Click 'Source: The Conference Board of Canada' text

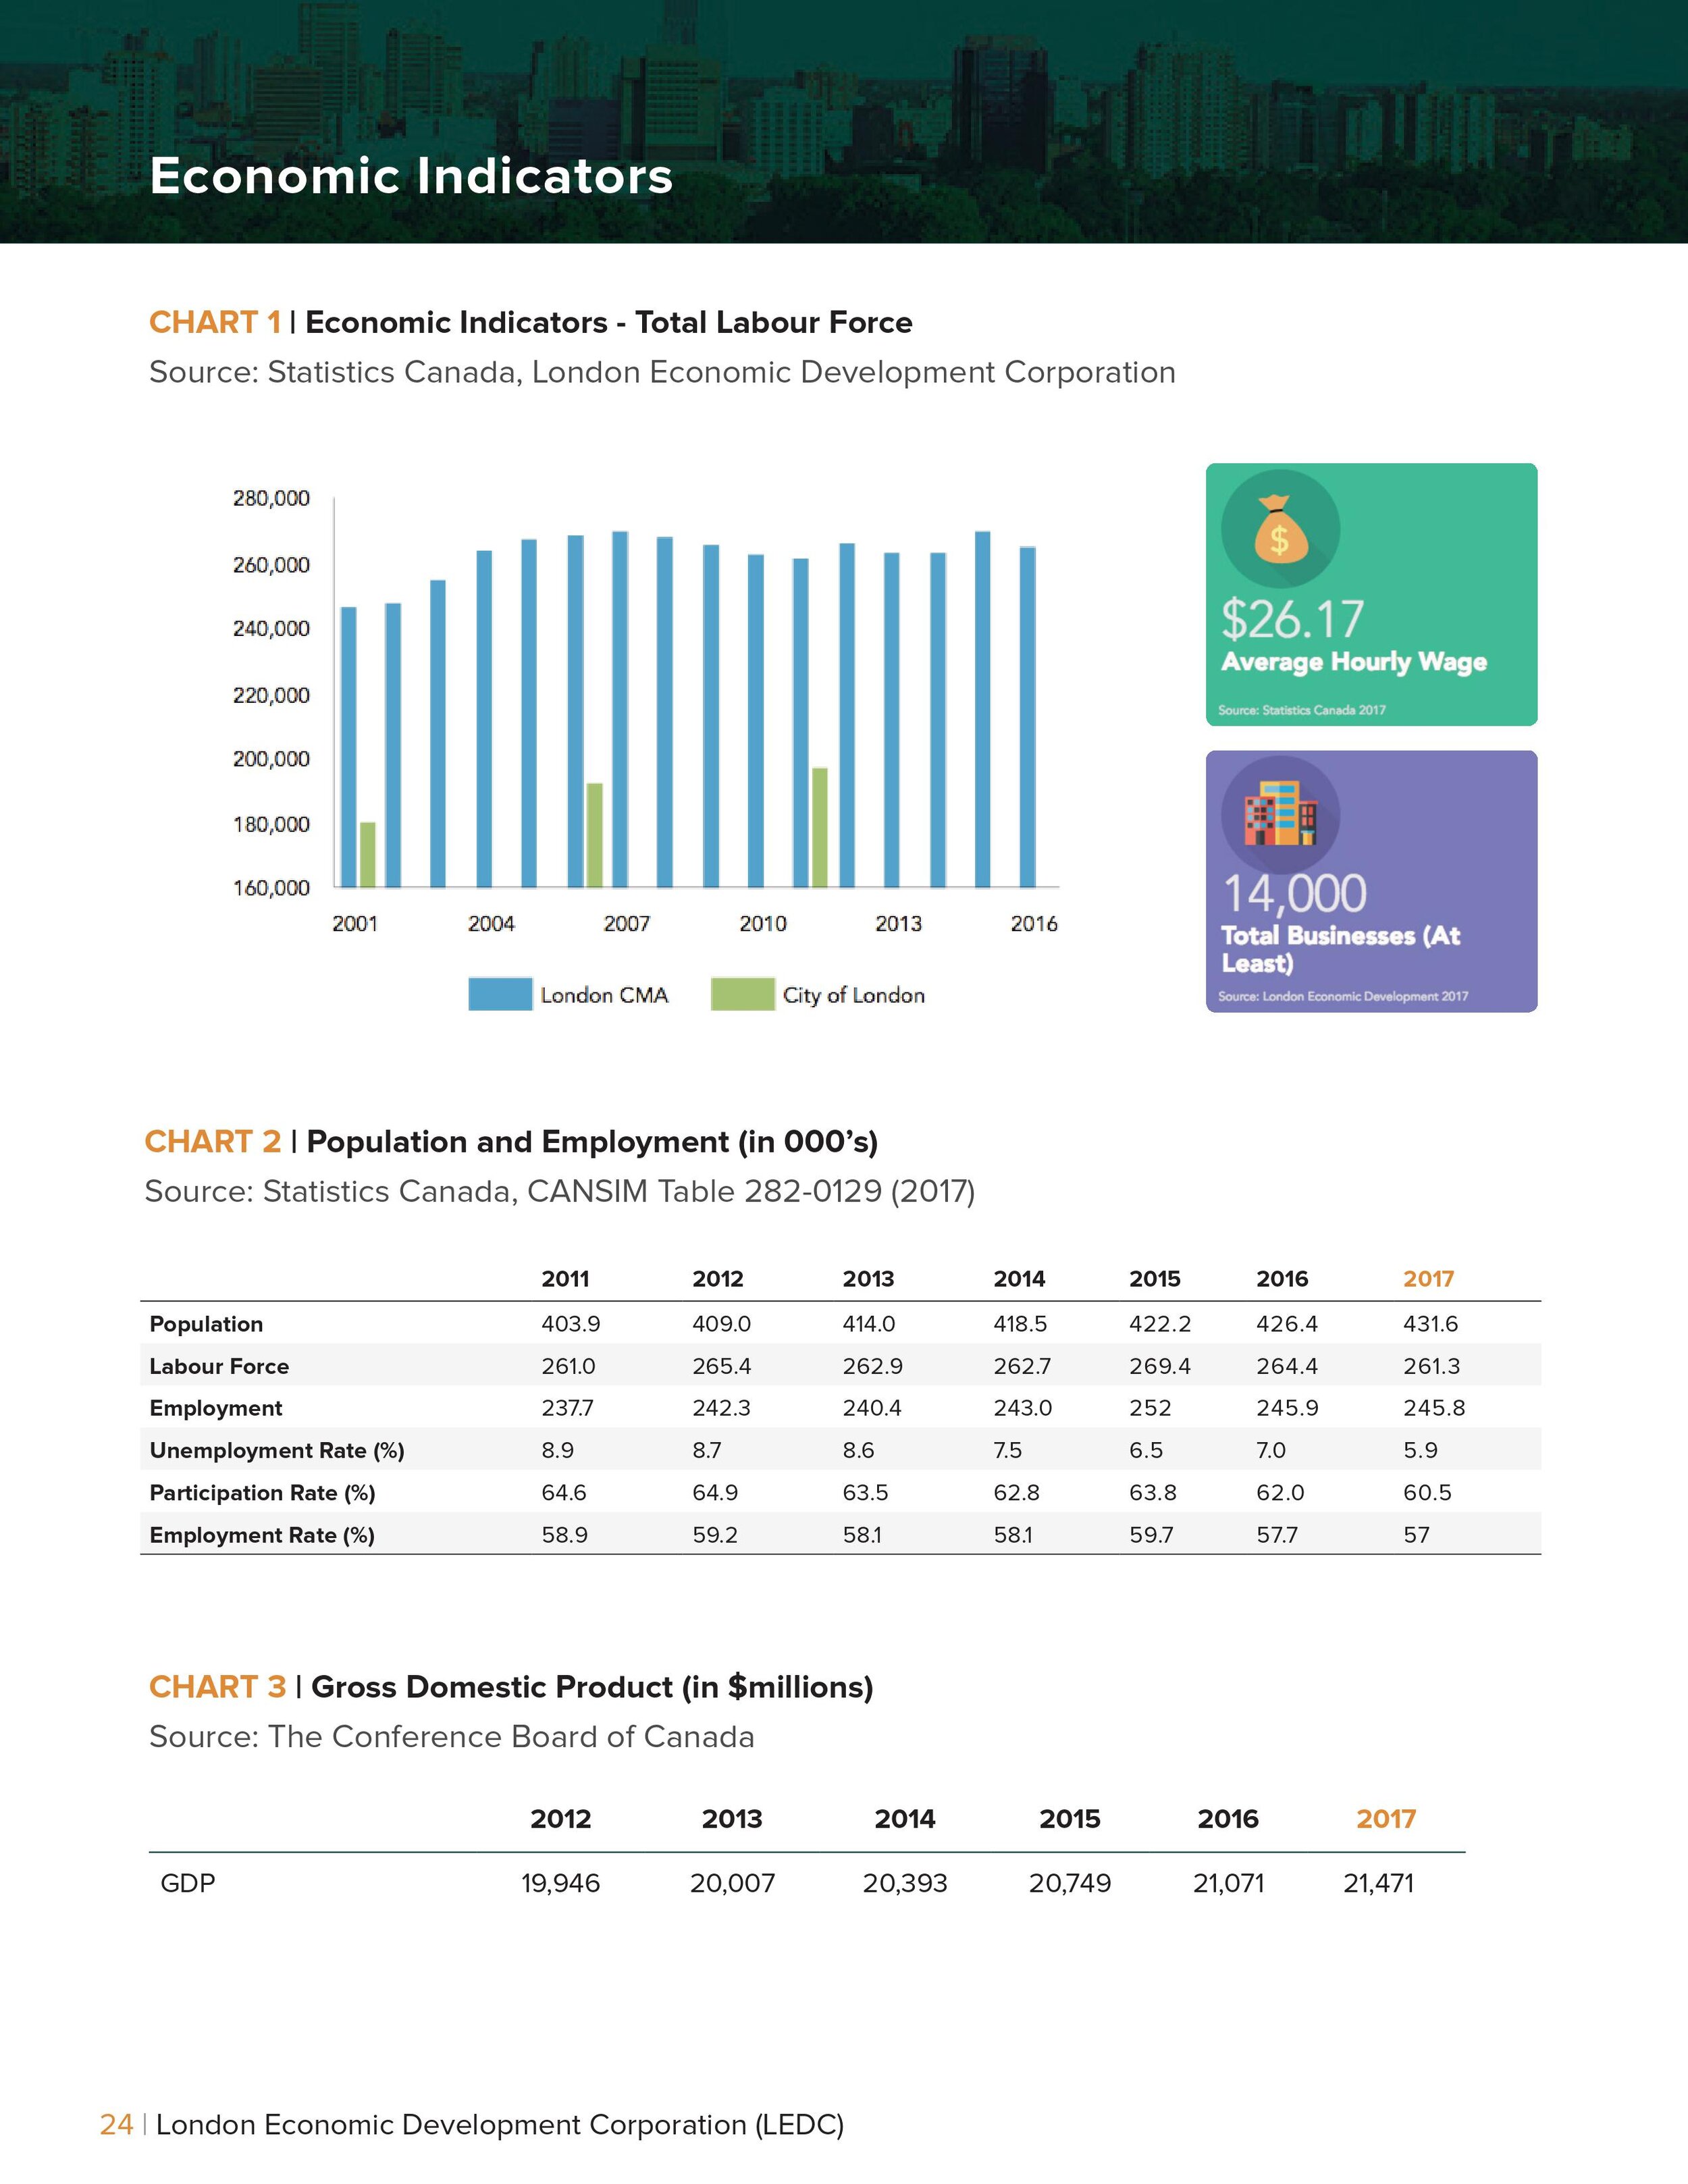coord(452,1737)
